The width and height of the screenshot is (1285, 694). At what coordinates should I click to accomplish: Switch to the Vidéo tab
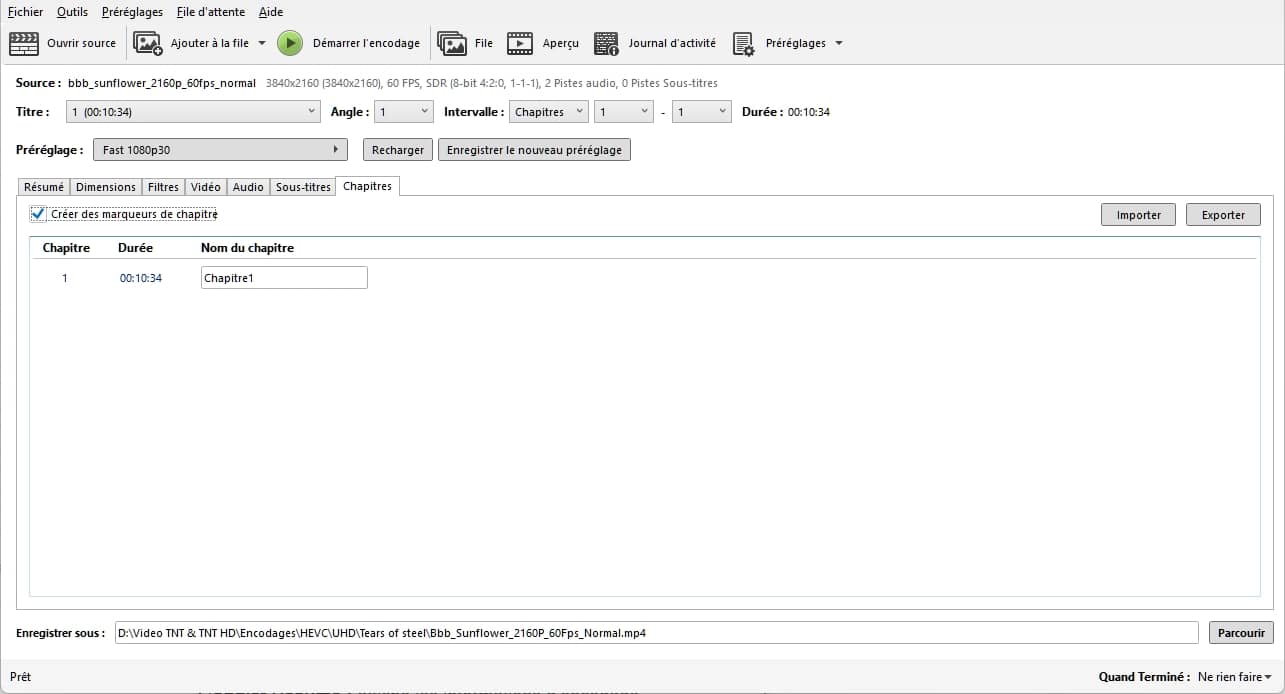click(x=205, y=187)
